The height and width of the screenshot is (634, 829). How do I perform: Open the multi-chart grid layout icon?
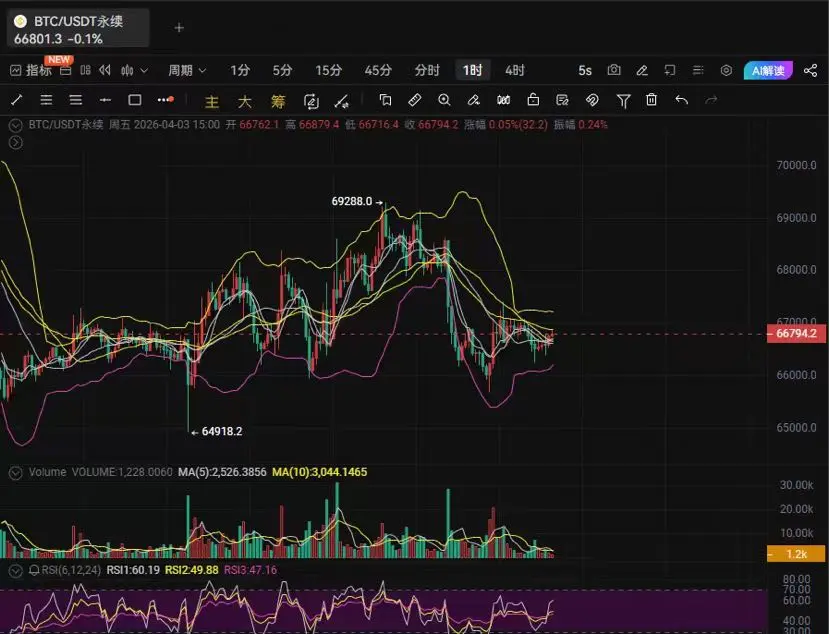click(x=85, y=70)
